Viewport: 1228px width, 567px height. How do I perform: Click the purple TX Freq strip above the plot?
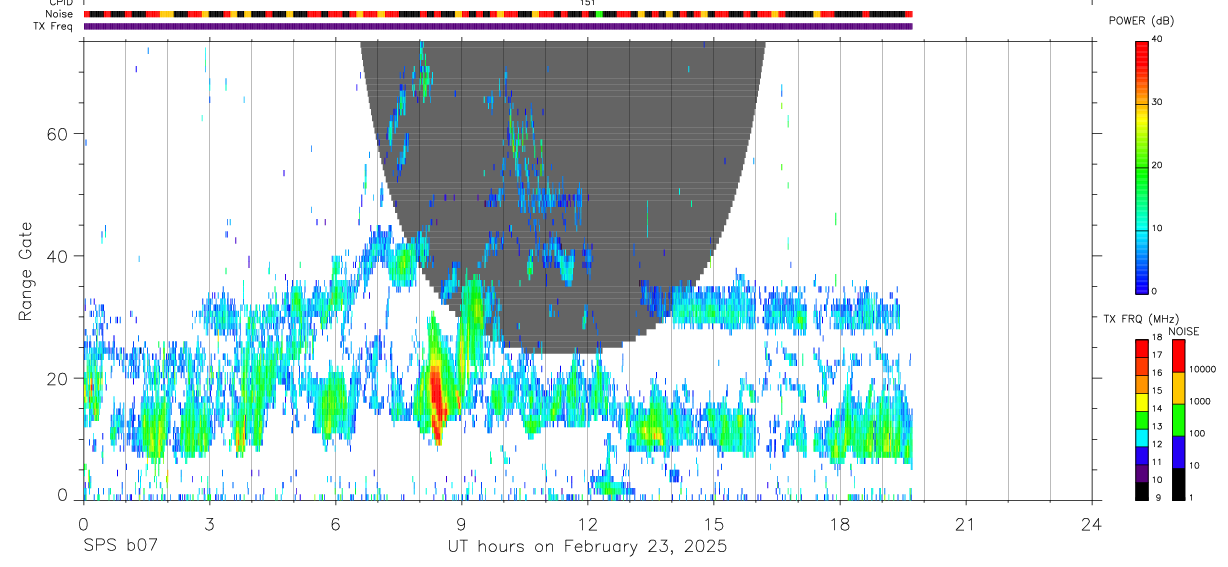click(x=498, y=26)
